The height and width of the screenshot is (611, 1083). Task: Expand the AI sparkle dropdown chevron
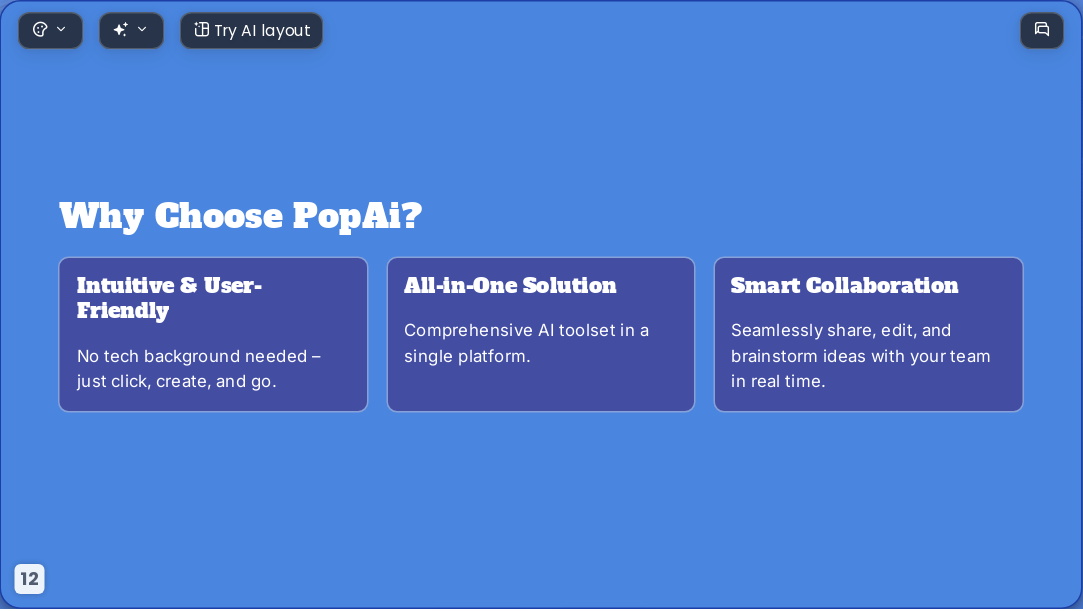click(142, 29)
